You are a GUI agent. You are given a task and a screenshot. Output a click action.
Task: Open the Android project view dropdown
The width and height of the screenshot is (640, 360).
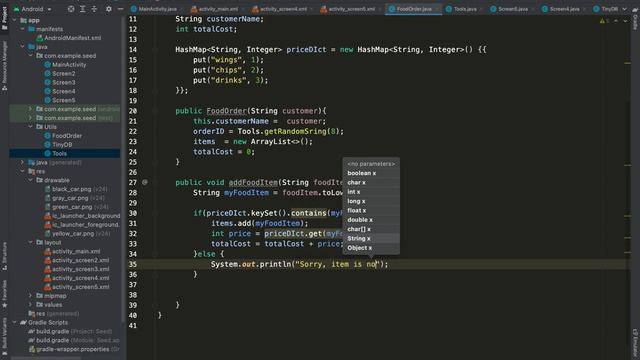[33, 9]
